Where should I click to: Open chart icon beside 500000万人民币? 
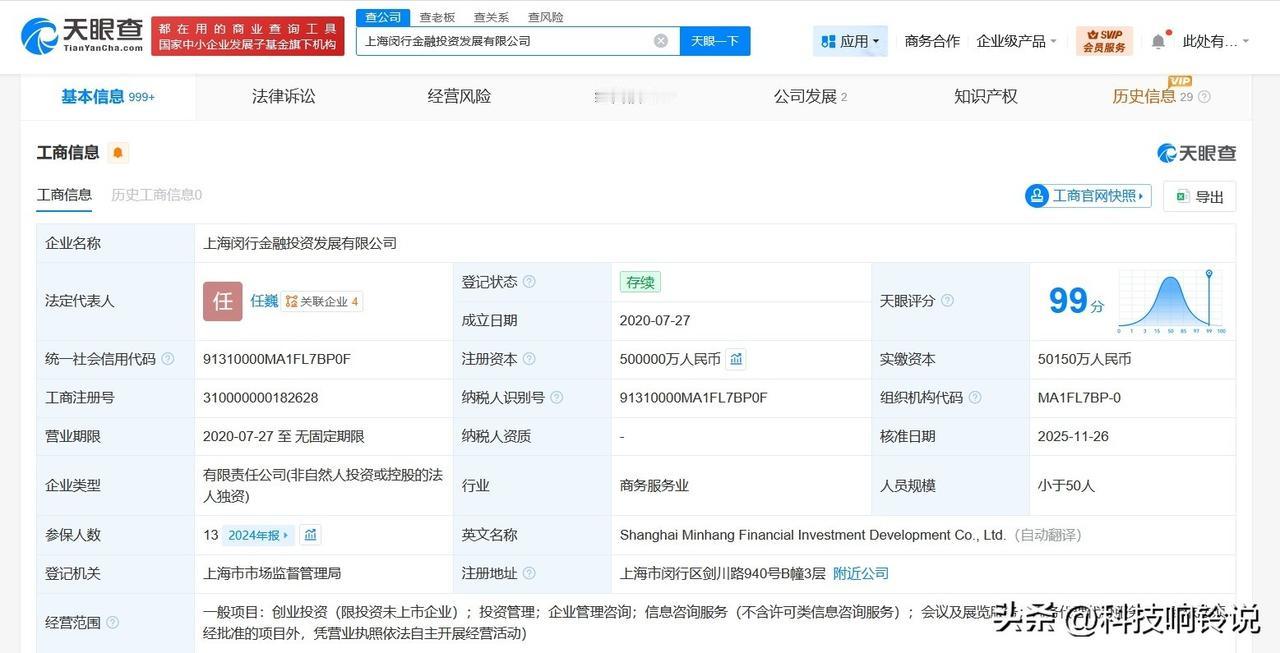pyautogui.click(x=737, y=359)
